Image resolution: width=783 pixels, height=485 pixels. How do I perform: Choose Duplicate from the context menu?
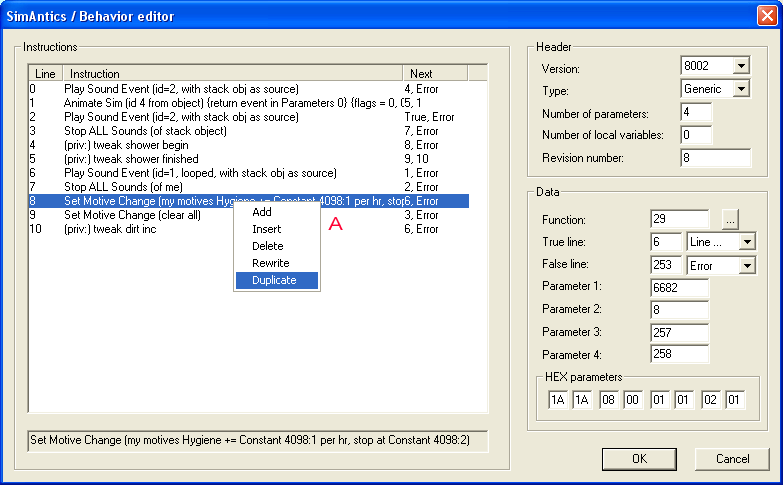[277, 280]
